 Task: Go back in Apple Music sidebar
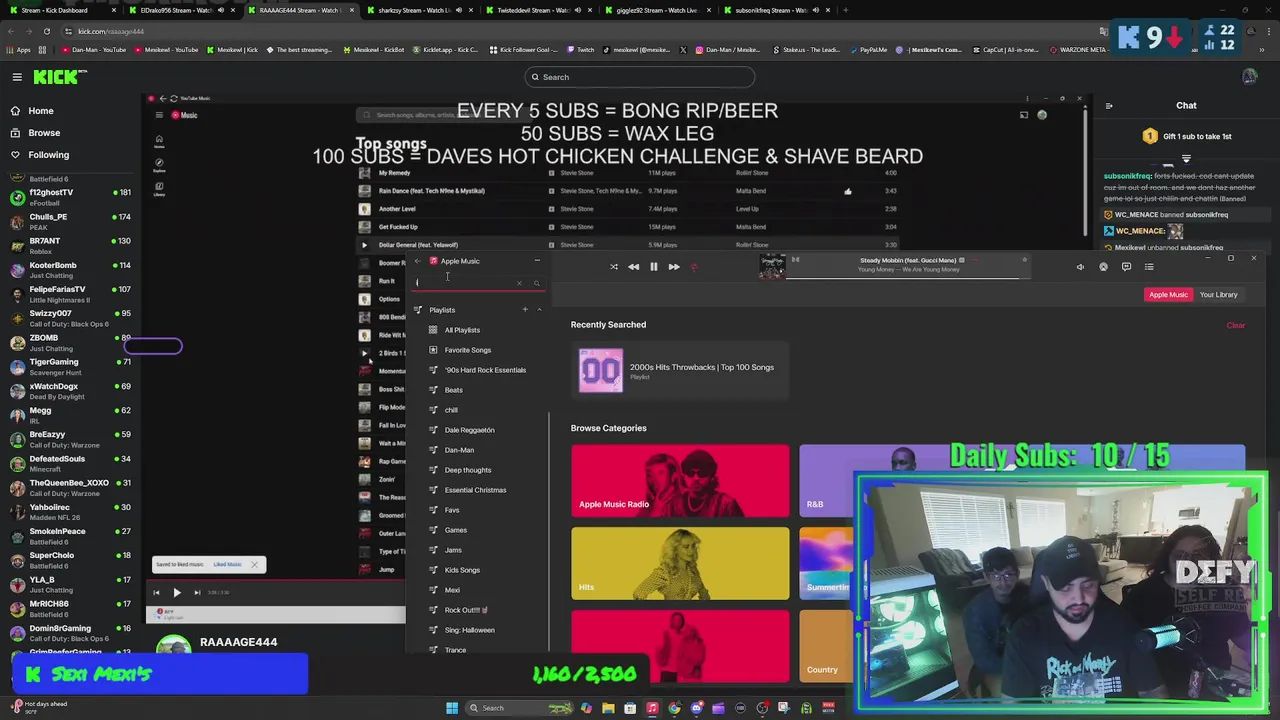[418, 261]
